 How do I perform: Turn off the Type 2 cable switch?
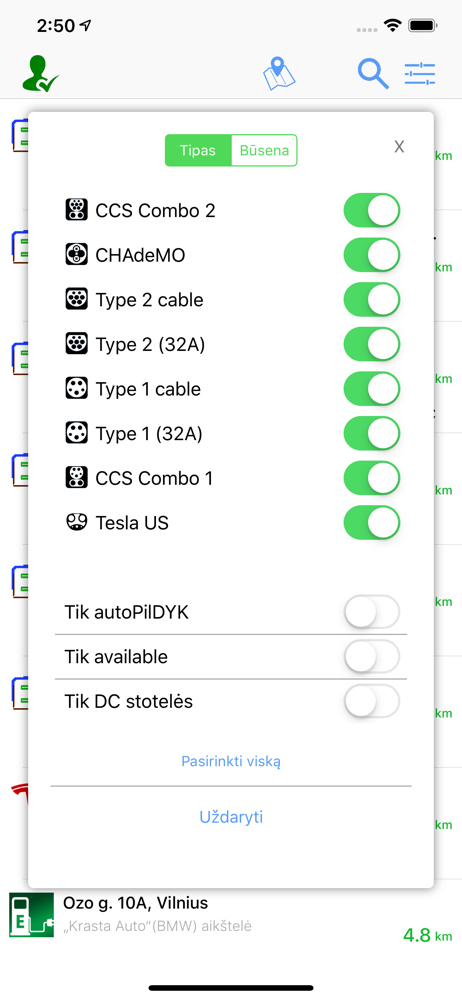372,300
